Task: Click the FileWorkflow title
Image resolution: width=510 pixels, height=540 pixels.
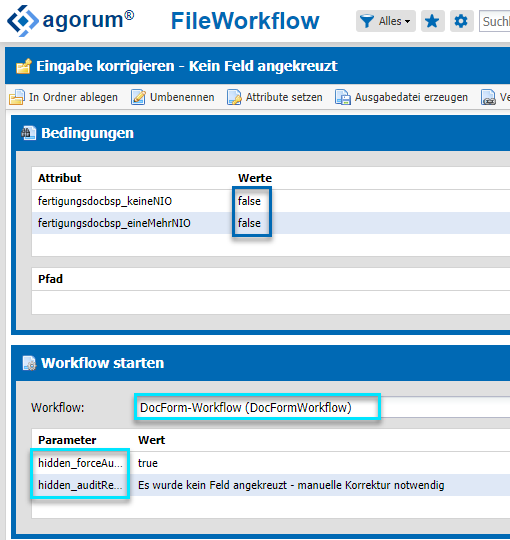Action: click(x=245, y=21)
